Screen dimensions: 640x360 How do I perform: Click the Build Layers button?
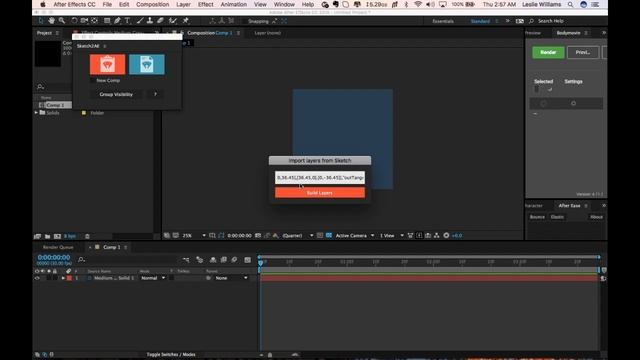320,193
